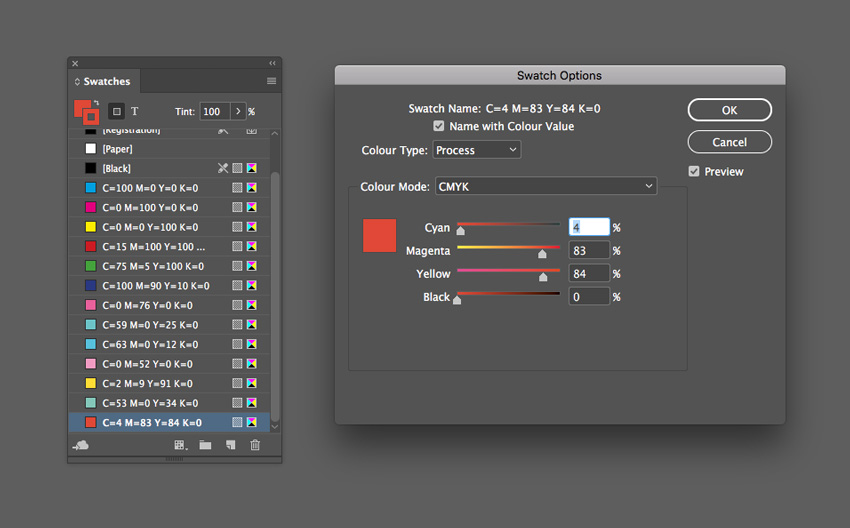Open the Show Swatch Kinds grid icon
The image size is (850, 528).
(x=180, y=445)
